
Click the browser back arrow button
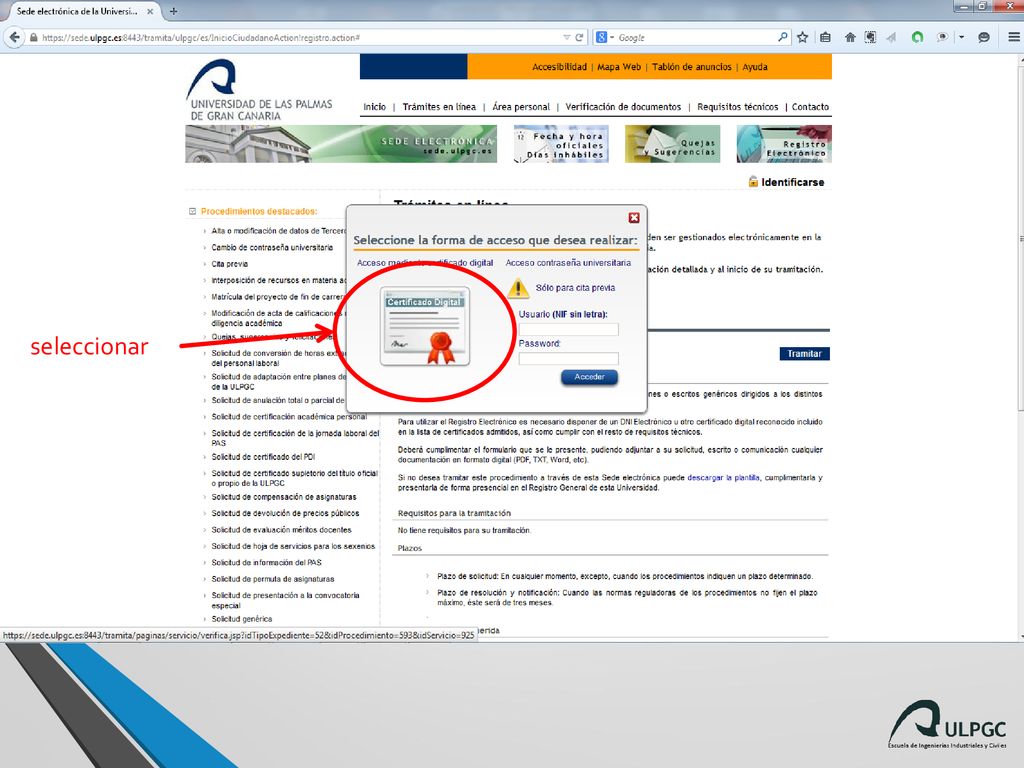(14, 37)
